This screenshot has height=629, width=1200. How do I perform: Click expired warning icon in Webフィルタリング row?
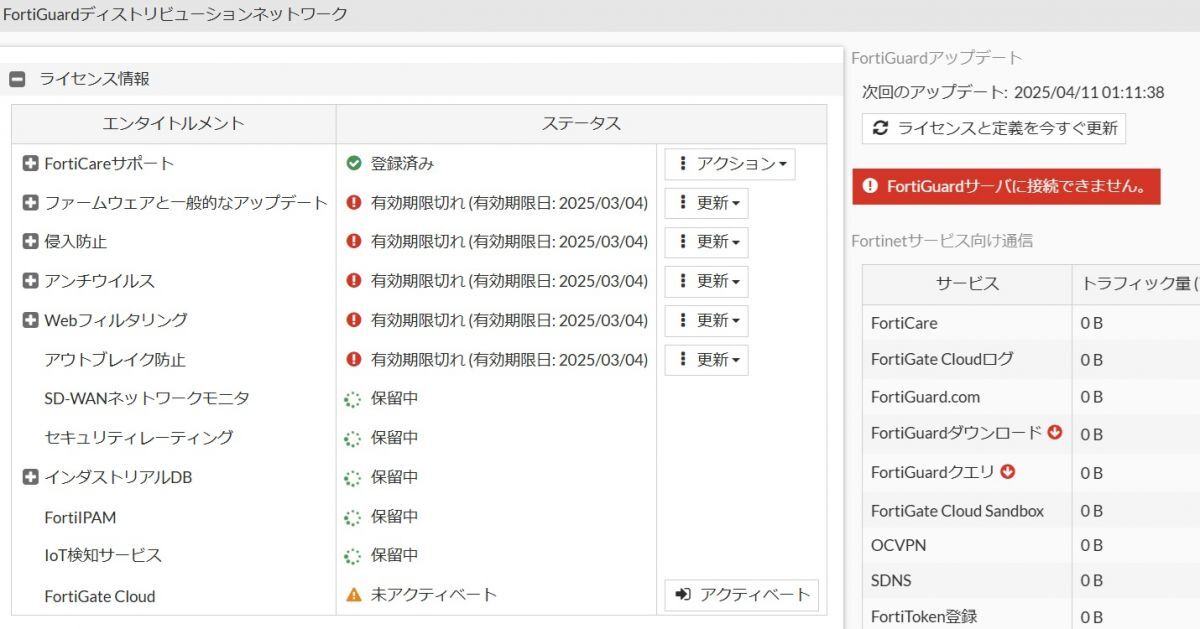353,320
